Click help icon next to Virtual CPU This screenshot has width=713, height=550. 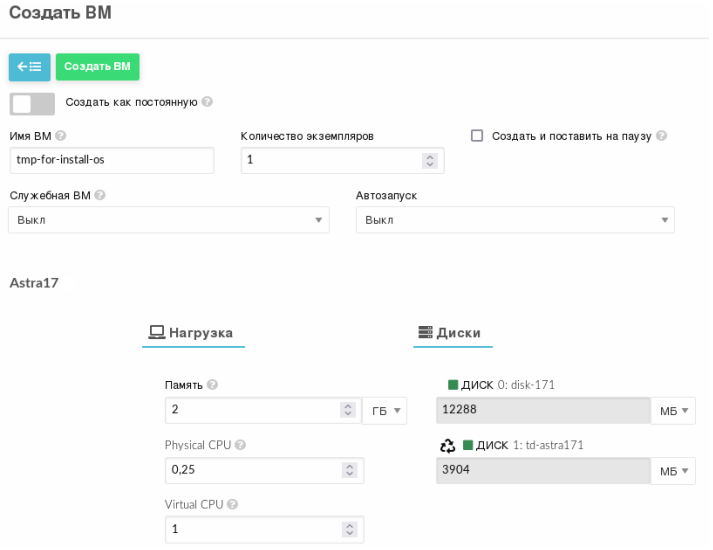232,505
